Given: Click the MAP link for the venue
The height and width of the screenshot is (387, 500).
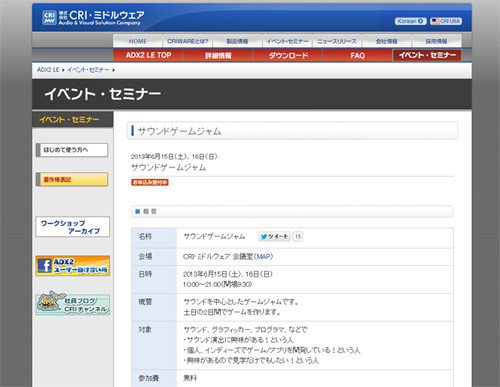Looking at the screenshot, I should 263,256.
